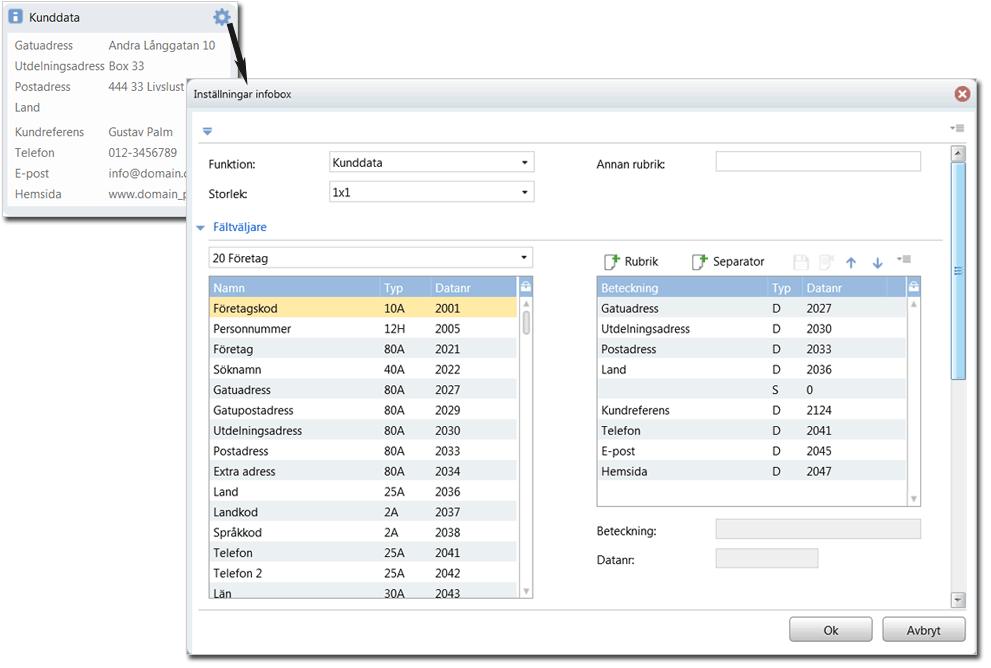The width and height of the screenshot is (991, 668).
Task: Select E-post row in Beteckning list
Action: click(751, 451)
